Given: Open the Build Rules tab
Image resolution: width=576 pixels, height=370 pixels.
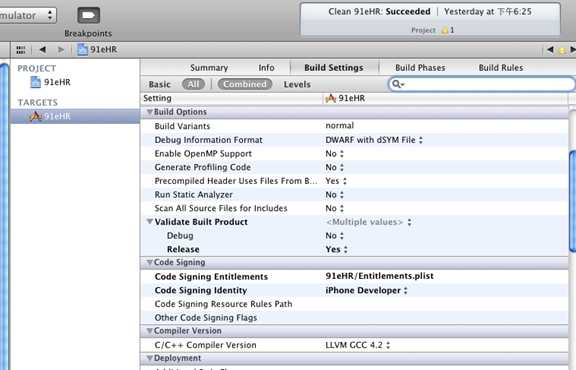Looking at the screenshot, I should (501, 68).
